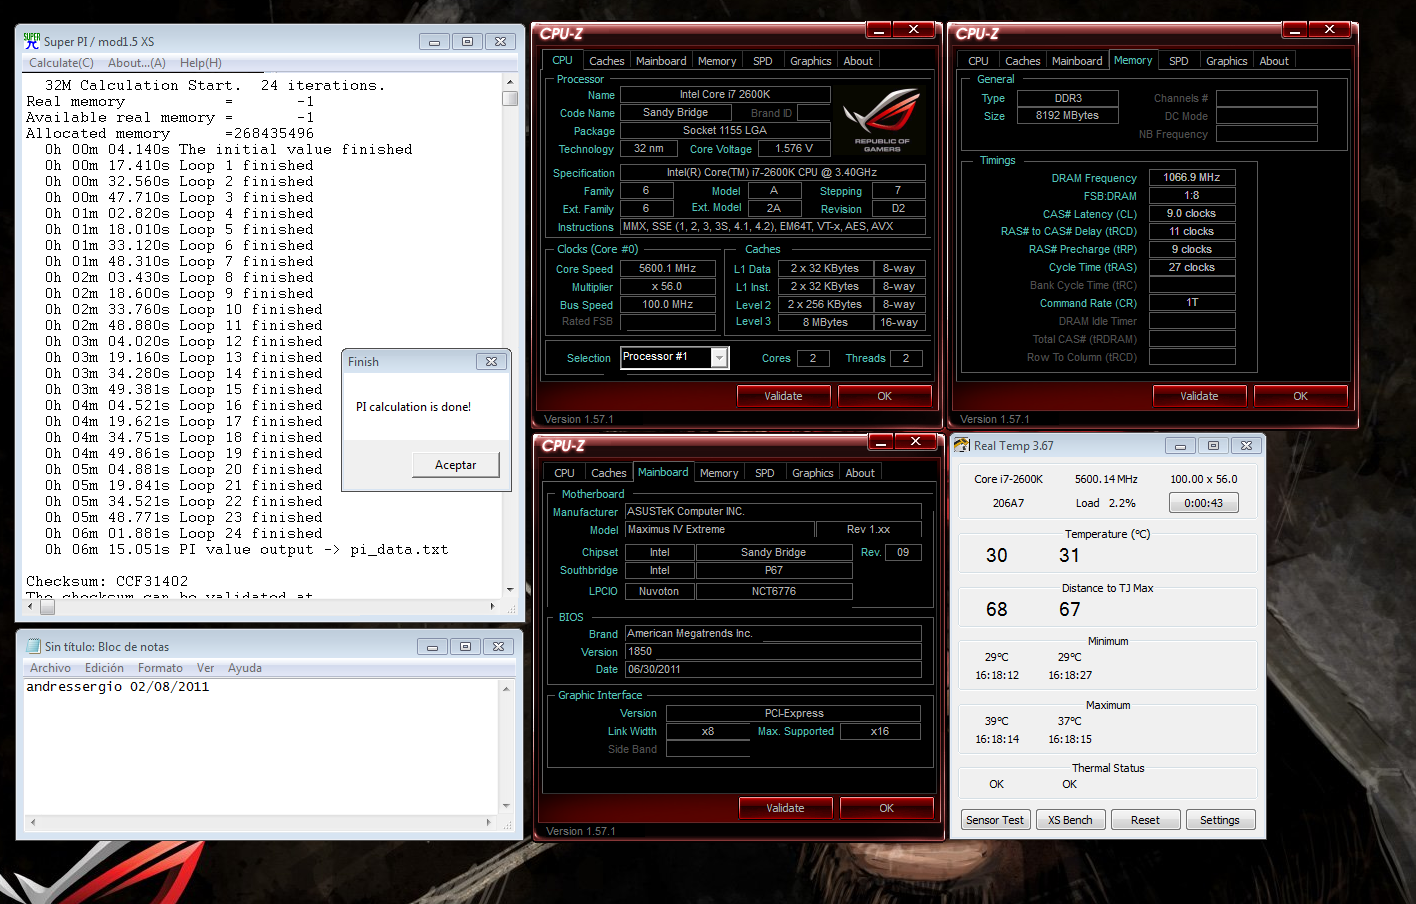
Task: Click OK in the Memory tab CPU-Z window
Action: (x=1300, y=396)
